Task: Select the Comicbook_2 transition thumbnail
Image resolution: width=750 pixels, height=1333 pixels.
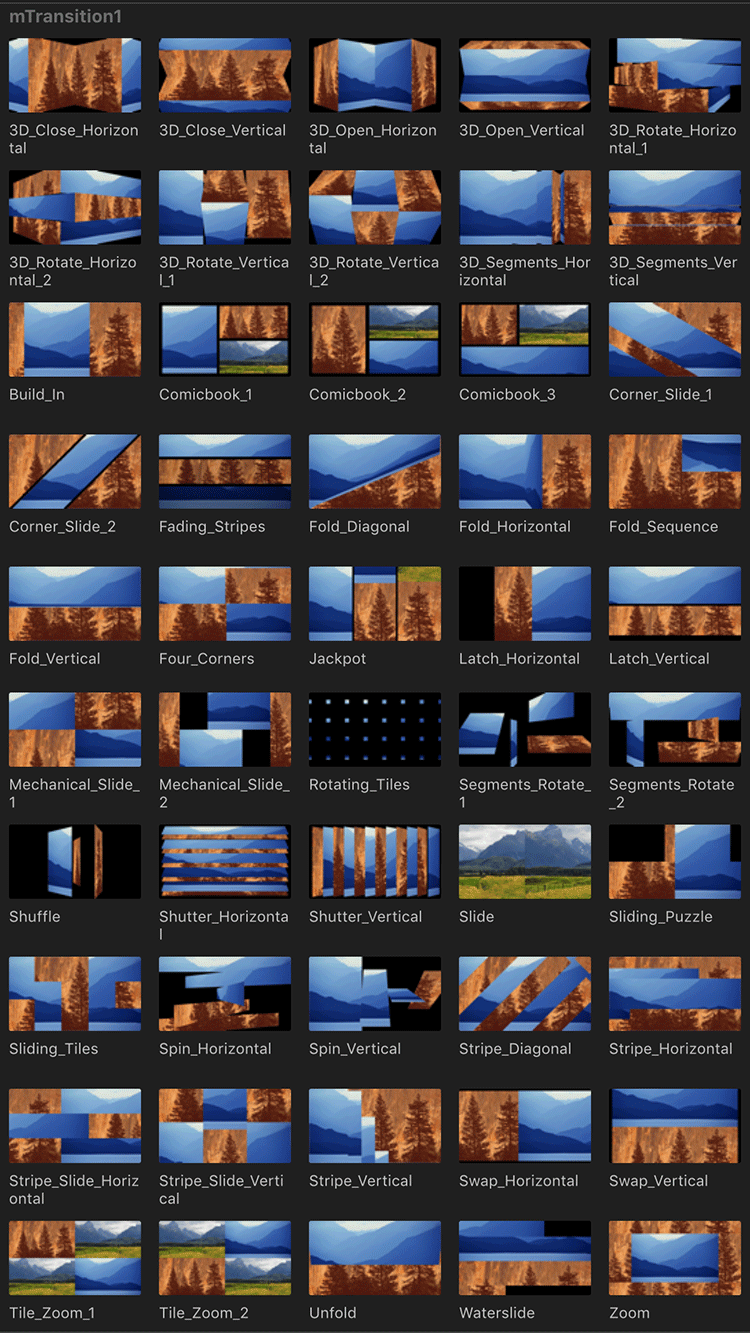Action: click(x=375, y=339)
